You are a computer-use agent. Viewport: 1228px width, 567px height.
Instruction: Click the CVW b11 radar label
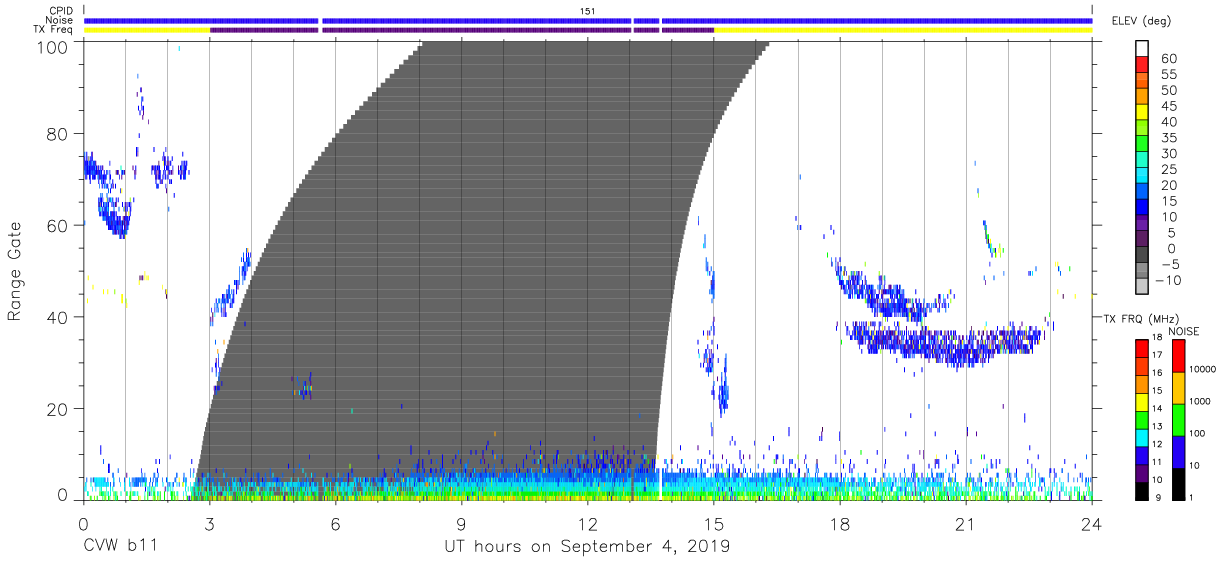[120, 547]
